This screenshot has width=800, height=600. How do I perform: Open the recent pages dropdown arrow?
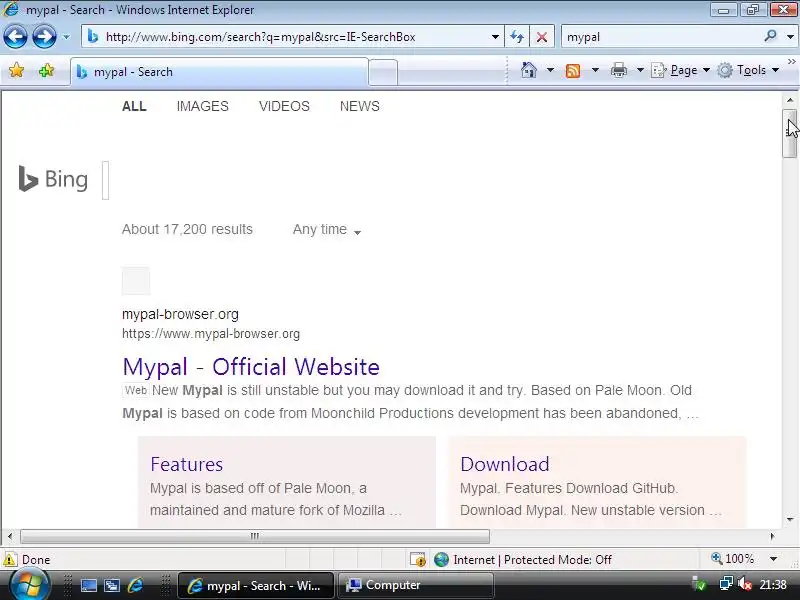click(x=66, y=37)
